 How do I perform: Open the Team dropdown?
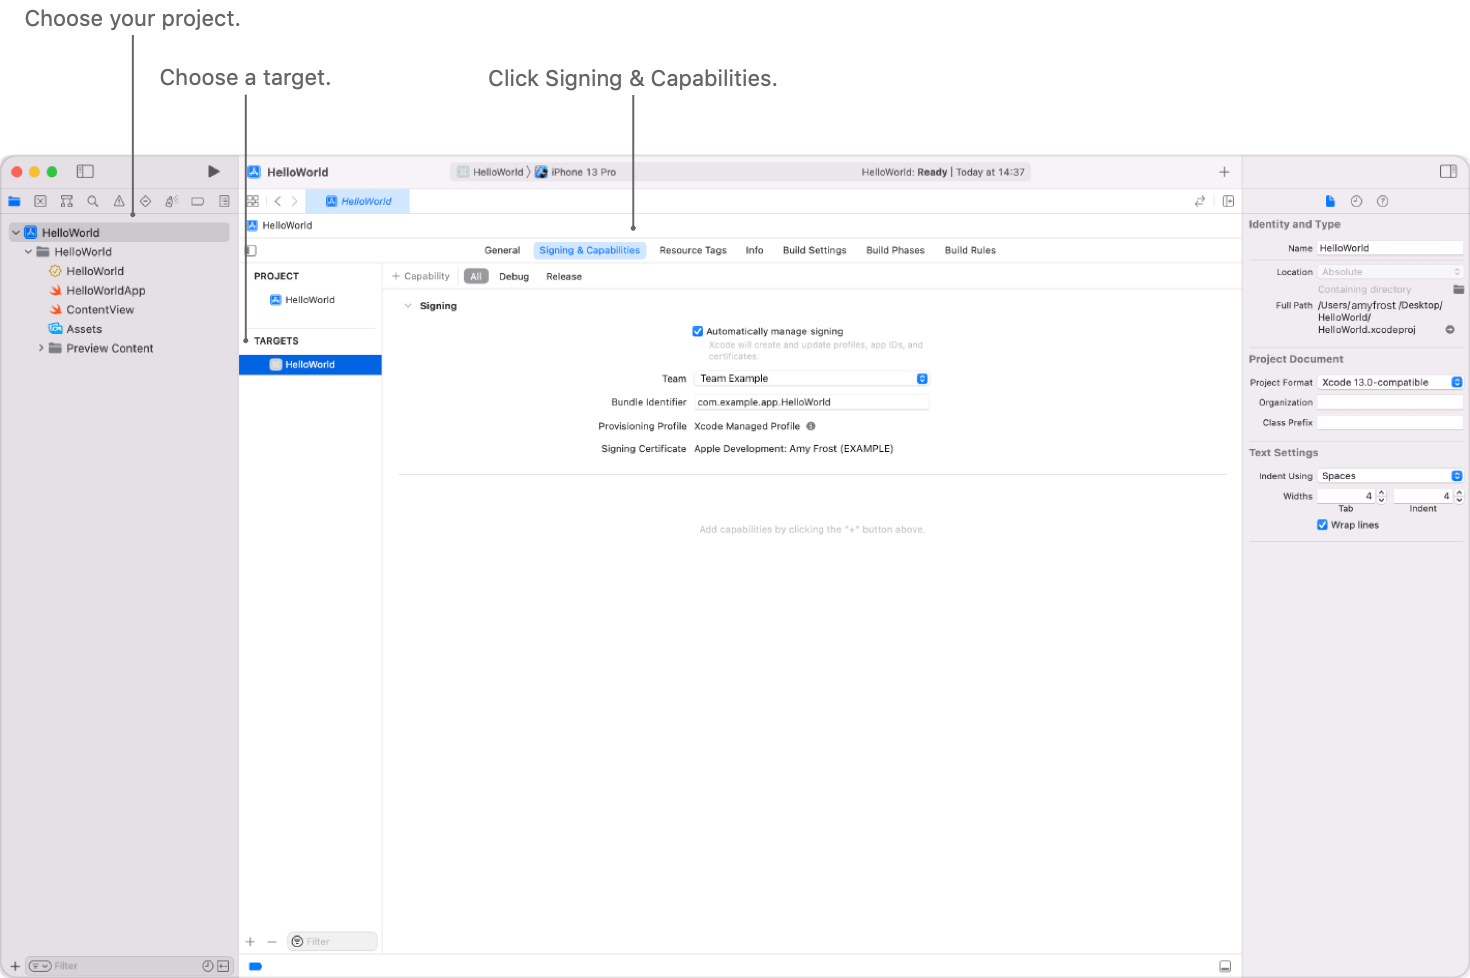[812, 378]
